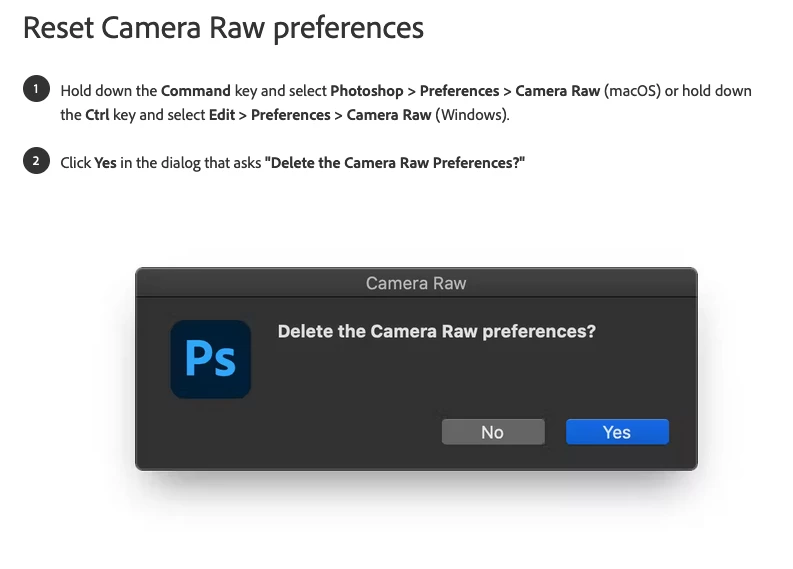This screenshot has height=569, width=793.
Task: Click Preferences following Edit in step 1
Action: tap(290, 115)
